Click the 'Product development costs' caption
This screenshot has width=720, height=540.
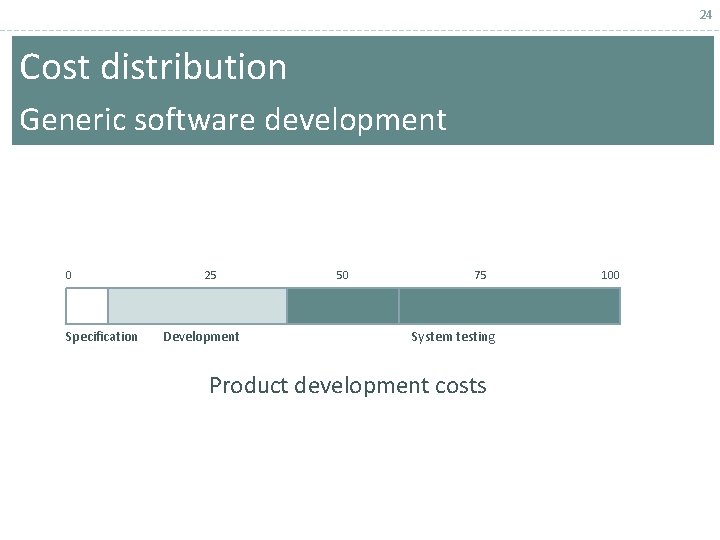[348, 385]
